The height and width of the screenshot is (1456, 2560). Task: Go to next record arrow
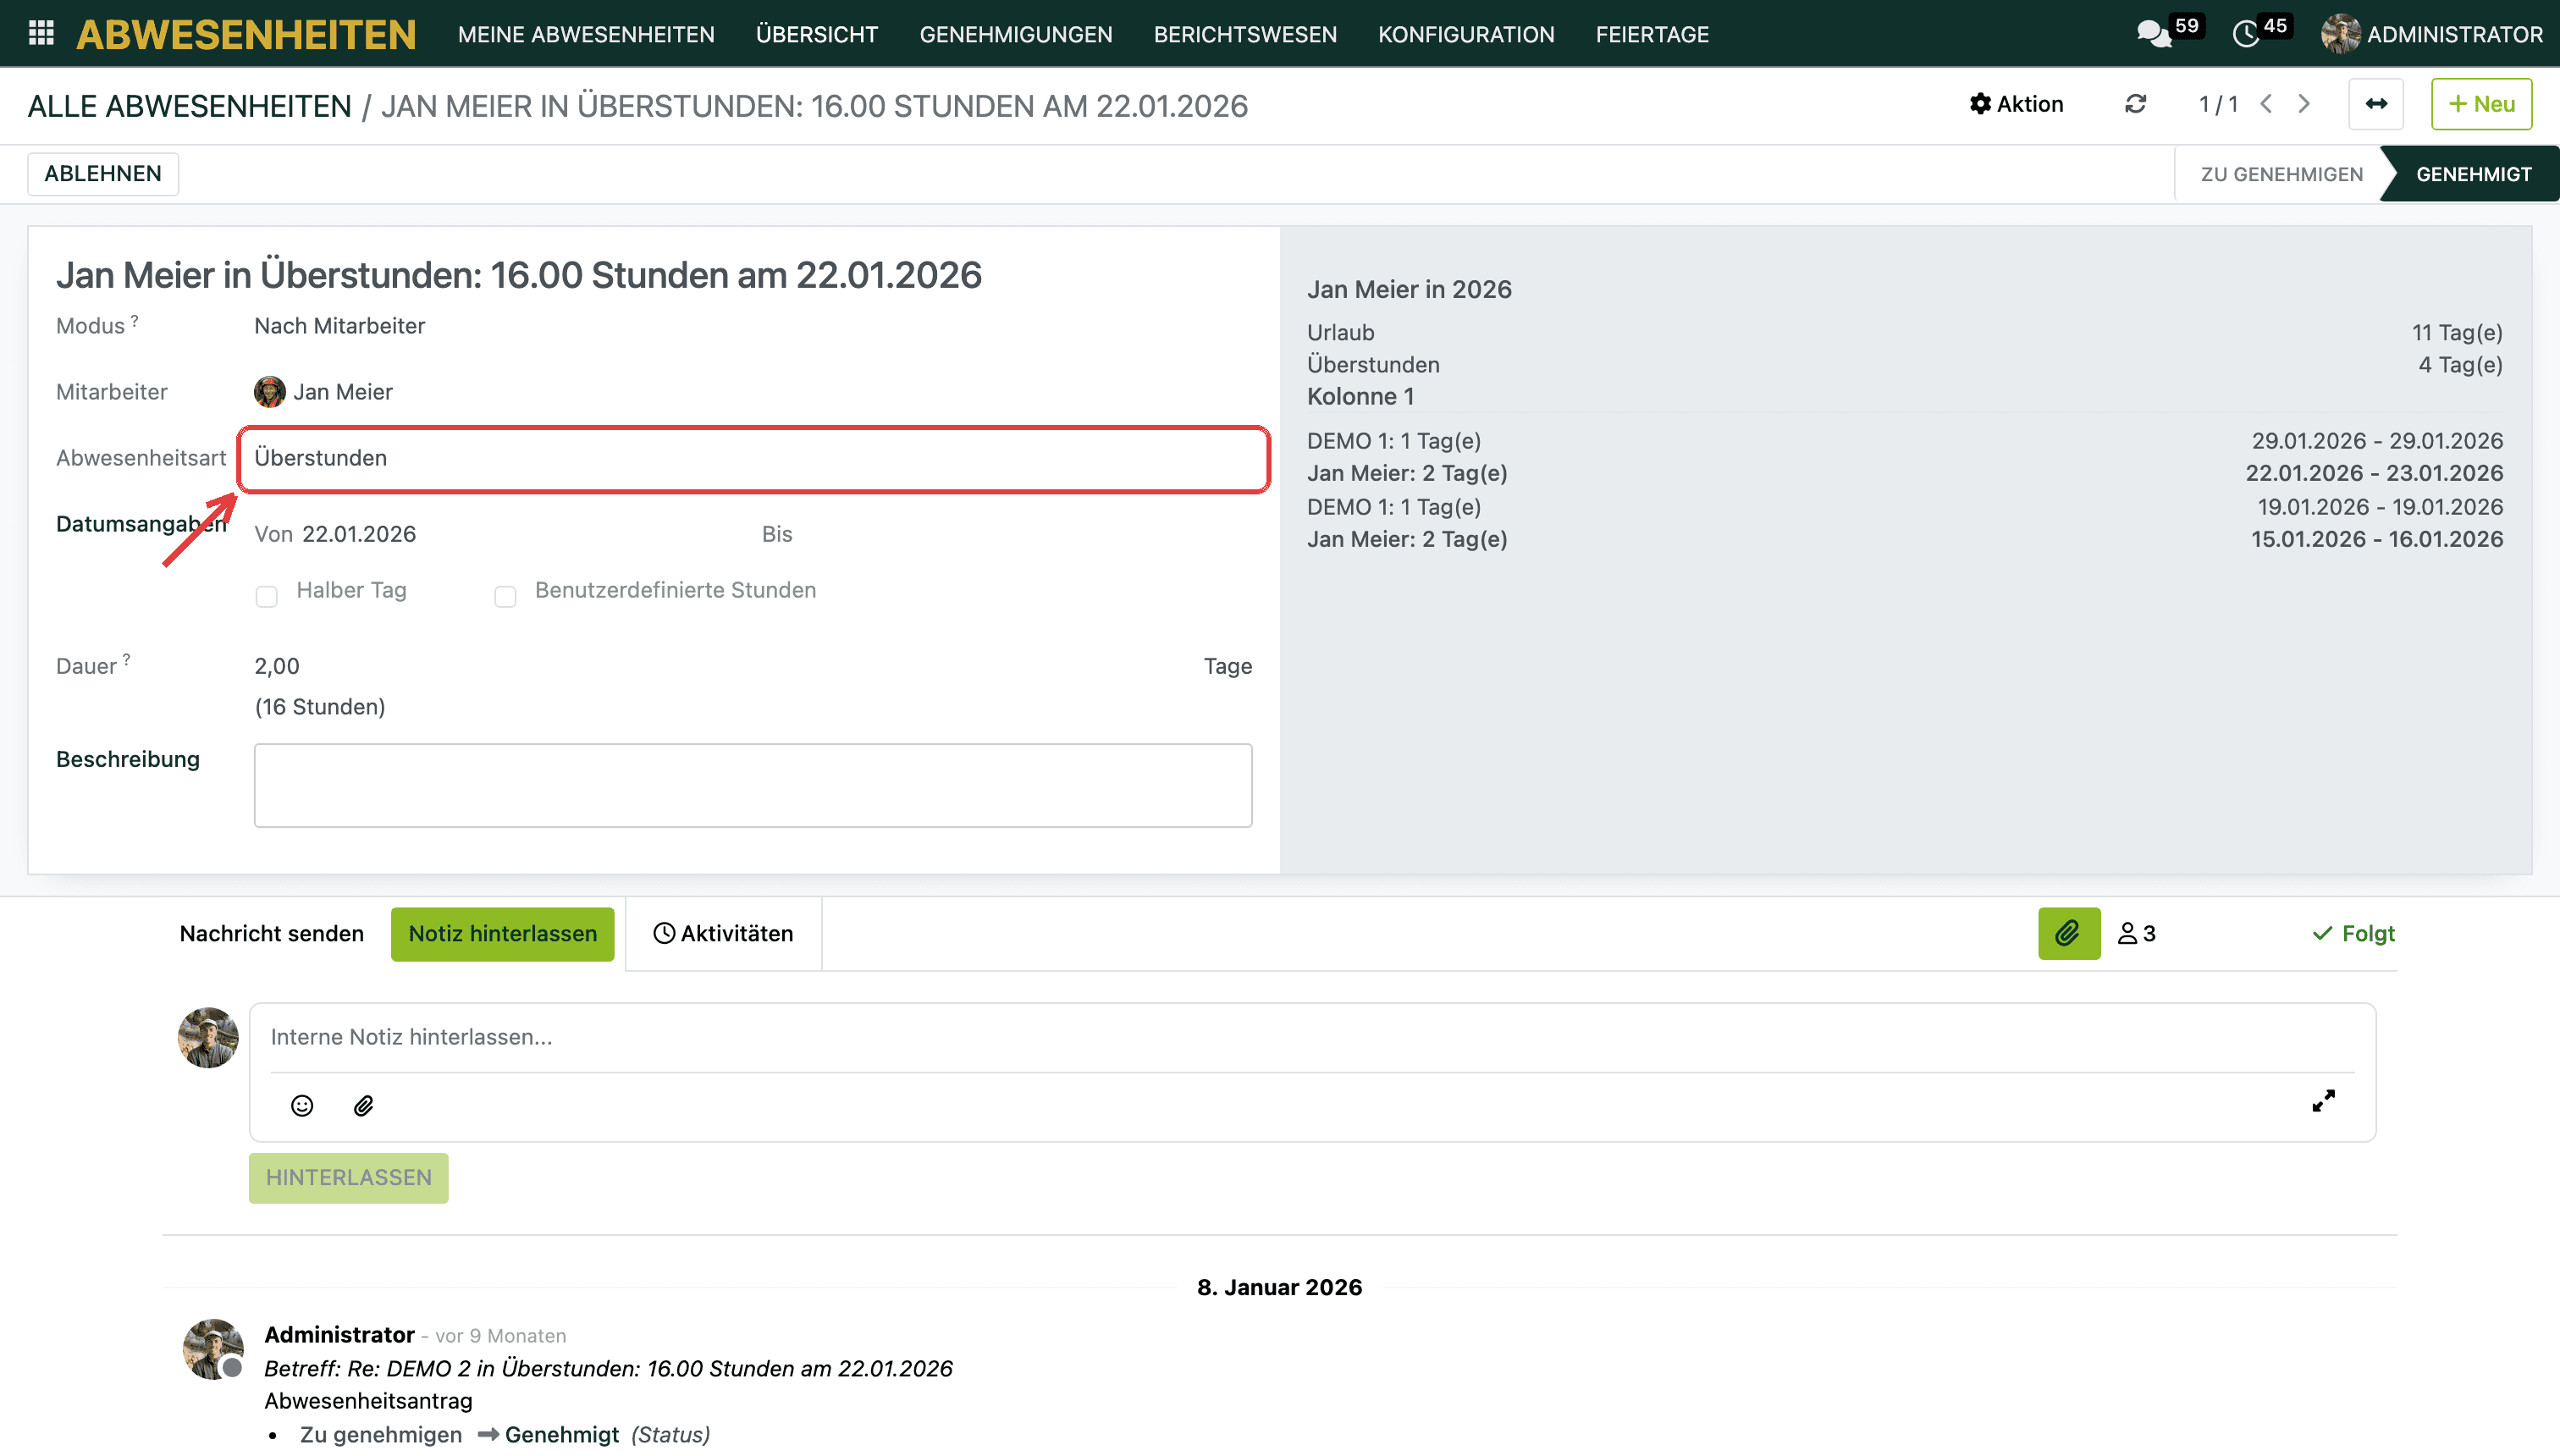tap(2304, 104)
